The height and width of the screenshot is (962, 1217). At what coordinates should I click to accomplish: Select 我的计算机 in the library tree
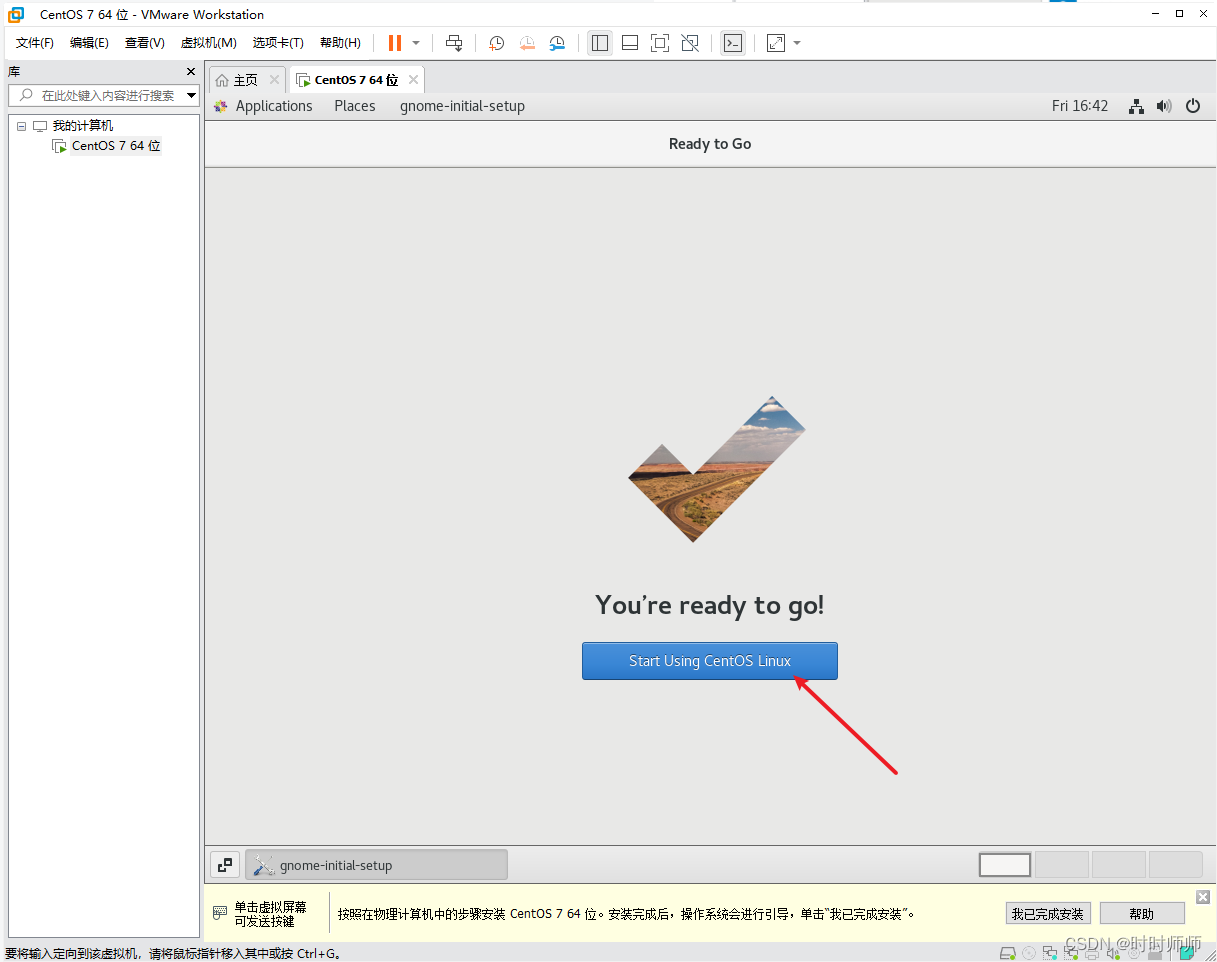(83, 126)
